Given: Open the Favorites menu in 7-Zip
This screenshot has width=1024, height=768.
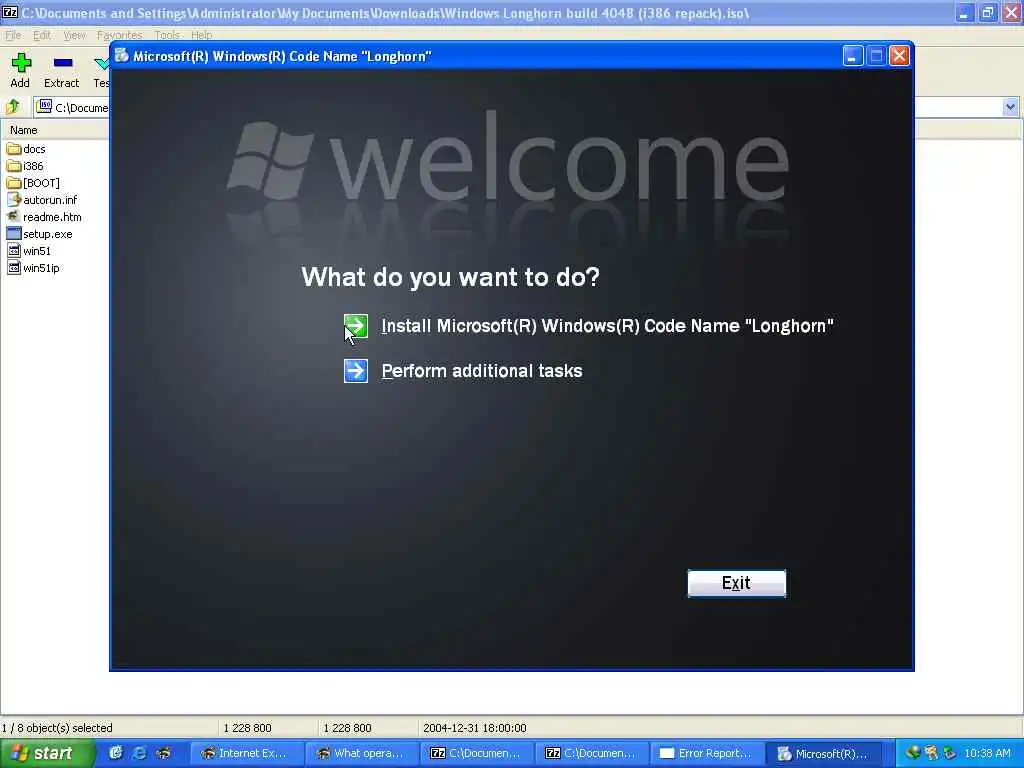Looking at the screenshot, I should (x=120, y=35).
